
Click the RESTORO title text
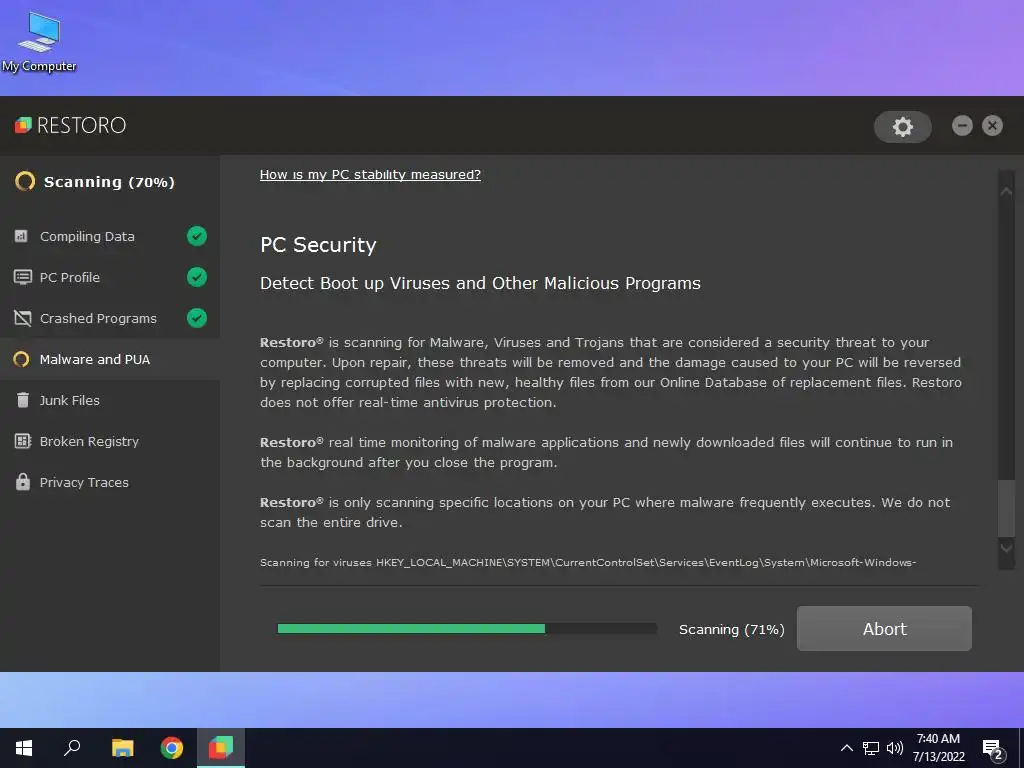[x=82, y=125]
